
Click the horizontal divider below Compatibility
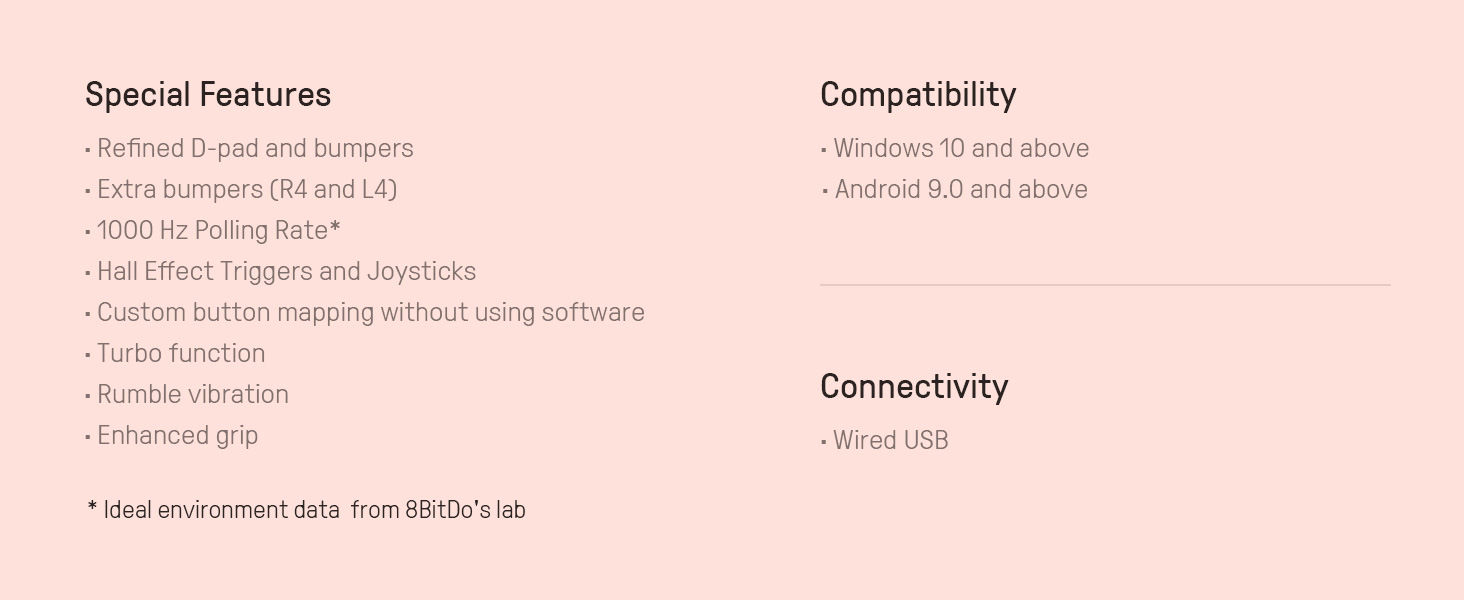(1104, 285)
